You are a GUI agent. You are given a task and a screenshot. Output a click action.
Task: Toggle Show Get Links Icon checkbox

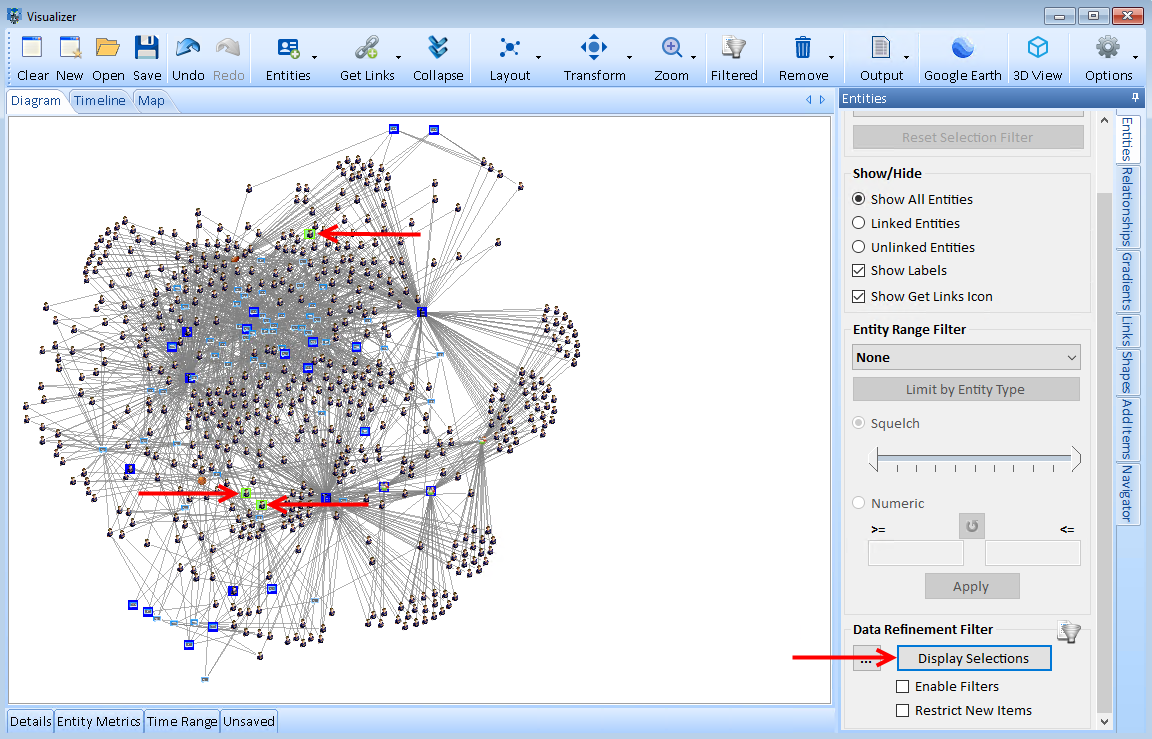point(858,296)
